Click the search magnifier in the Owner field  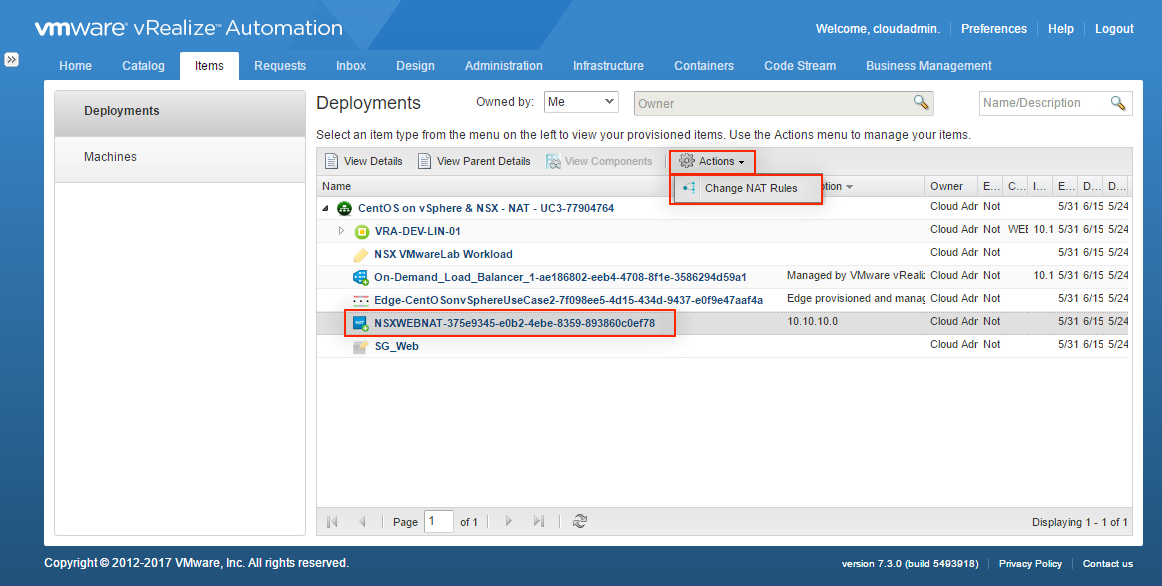921,103
